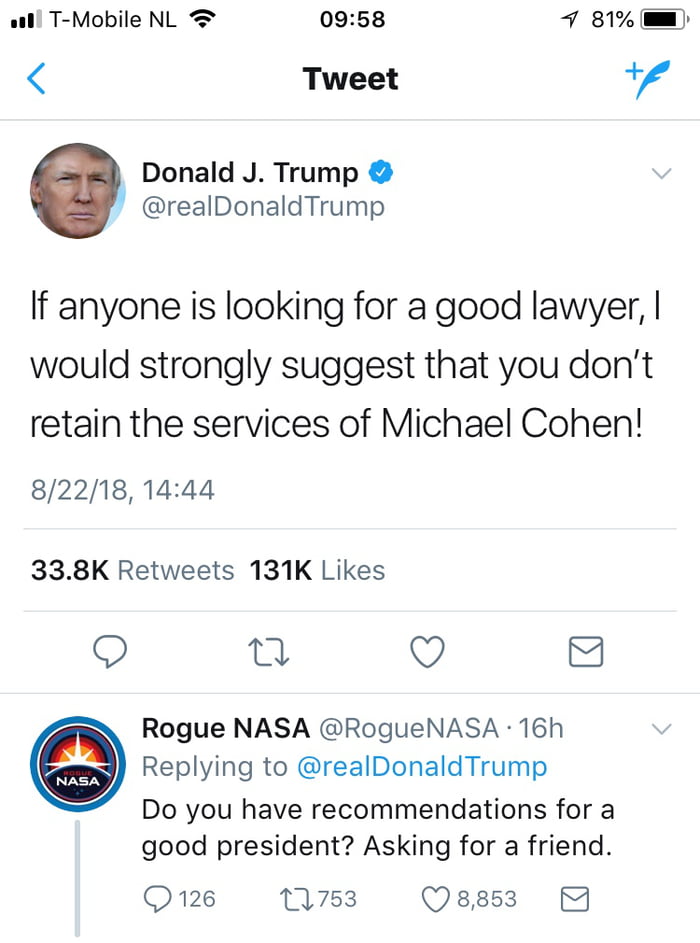The height and width of the screenshot is (943, 700).
Task: Tap the battery indicator in status bar
Action: coord(662,19)
